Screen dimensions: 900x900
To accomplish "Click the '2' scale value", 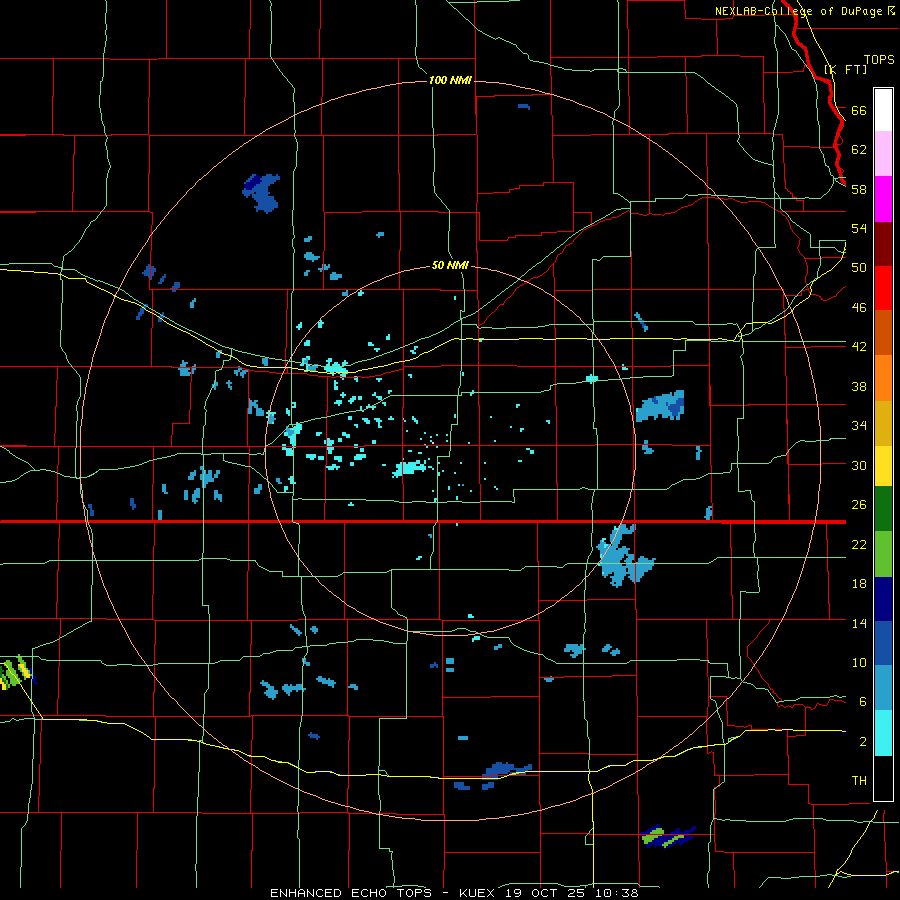I will coord(863,741).
